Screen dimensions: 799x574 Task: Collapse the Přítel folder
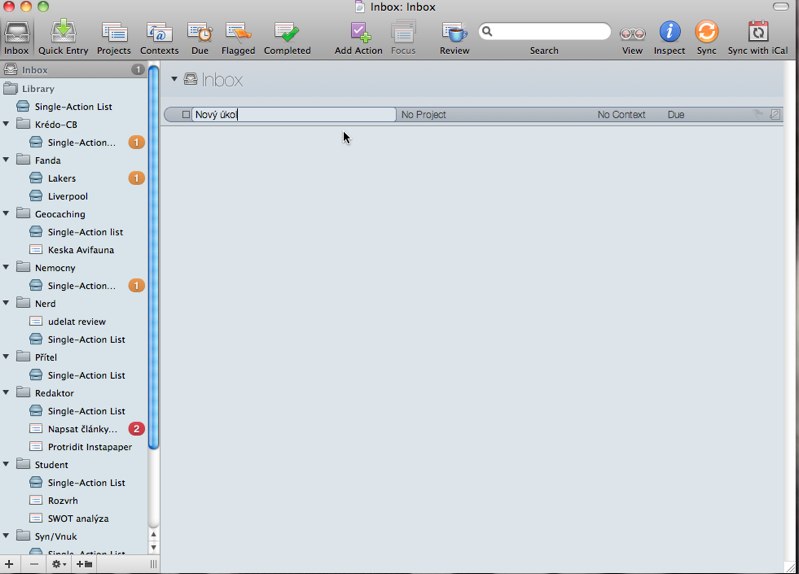6,357
